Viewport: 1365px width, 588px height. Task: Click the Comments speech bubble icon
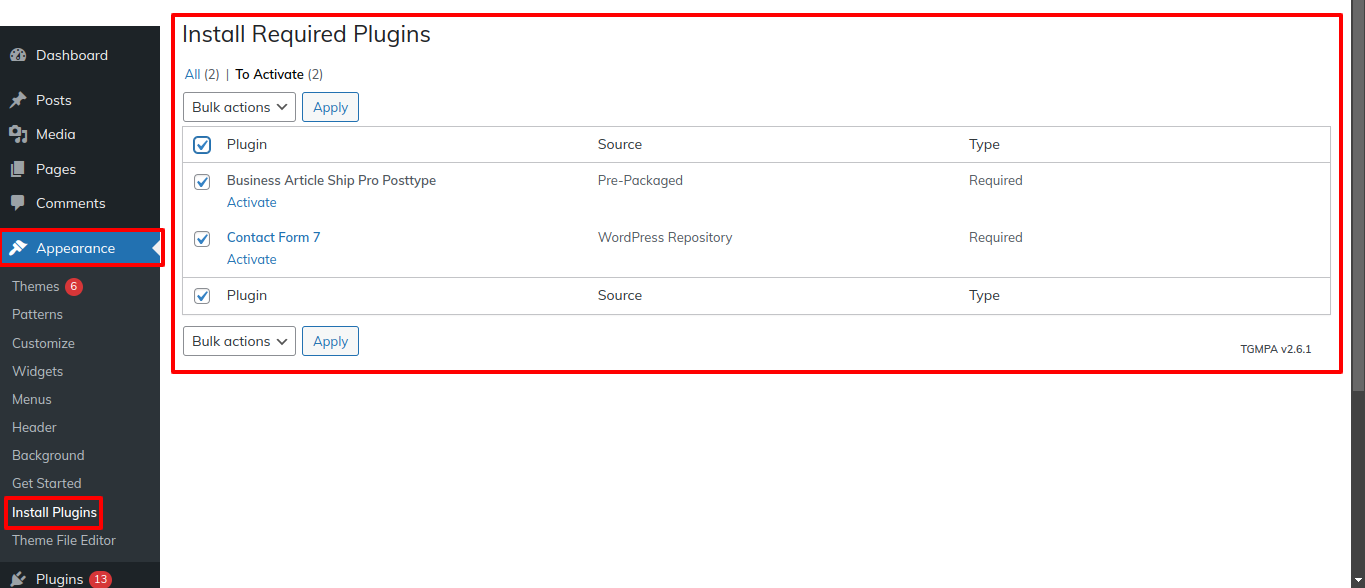click(18, 203)
